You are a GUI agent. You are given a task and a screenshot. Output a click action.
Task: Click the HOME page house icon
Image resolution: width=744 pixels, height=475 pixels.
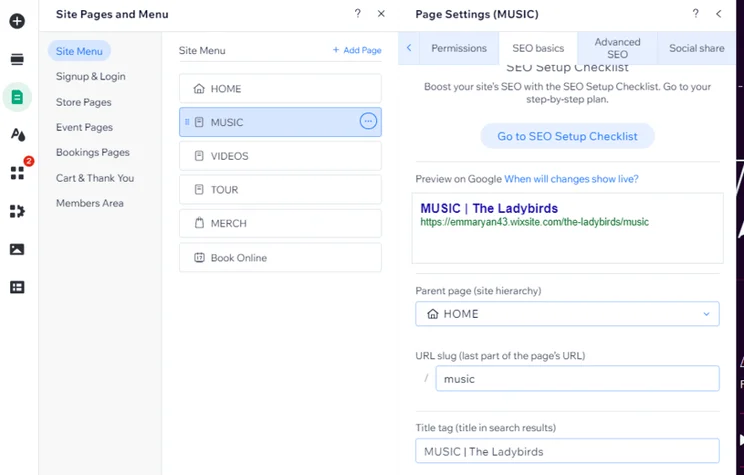199,89
